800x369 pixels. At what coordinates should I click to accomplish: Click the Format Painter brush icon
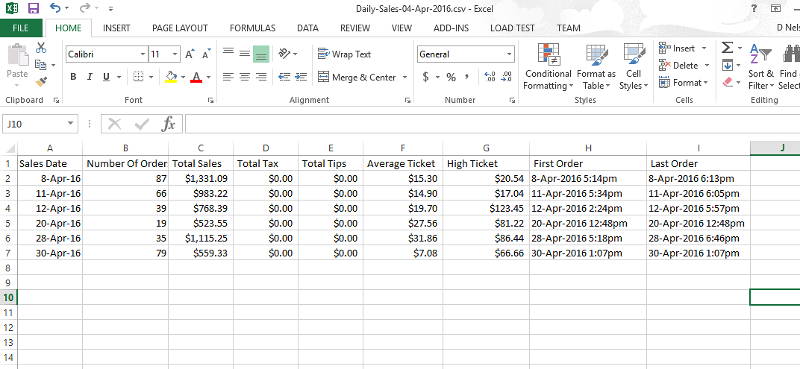point(41,82)
